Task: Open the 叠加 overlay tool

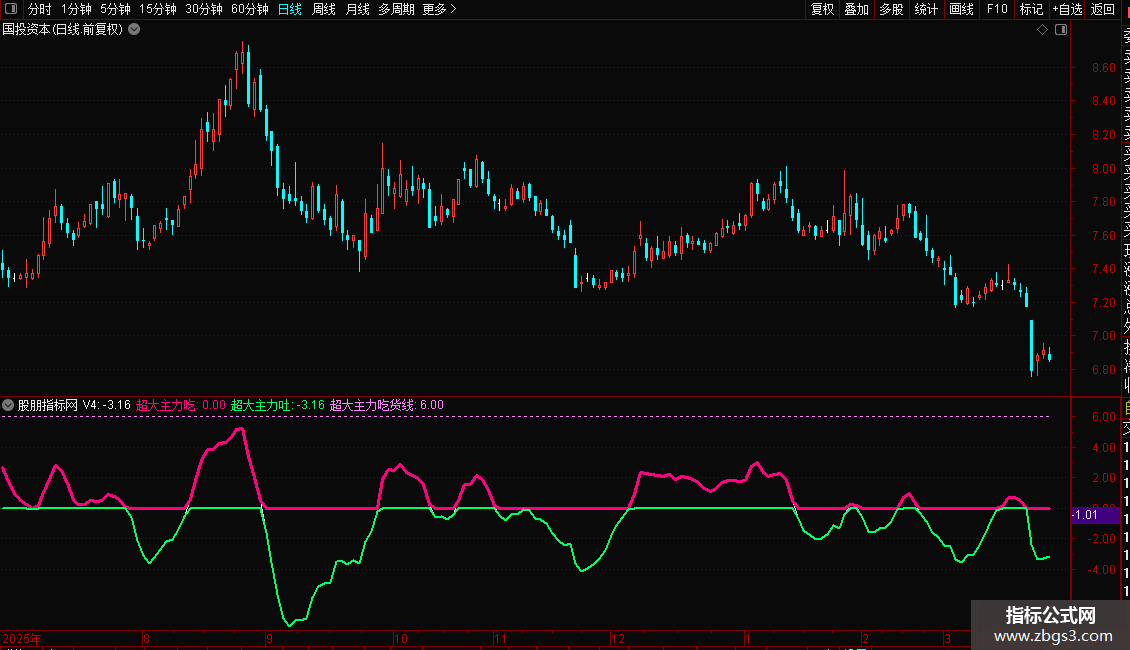Action: coord(856,9)
